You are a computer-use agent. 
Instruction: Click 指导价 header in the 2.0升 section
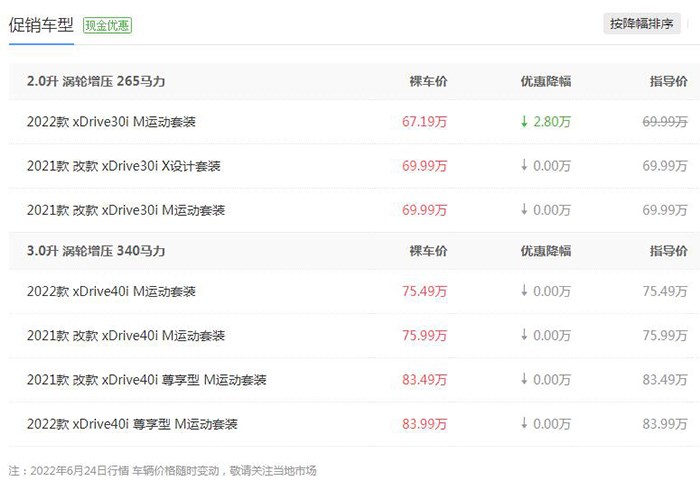click(x=668, y=81)
